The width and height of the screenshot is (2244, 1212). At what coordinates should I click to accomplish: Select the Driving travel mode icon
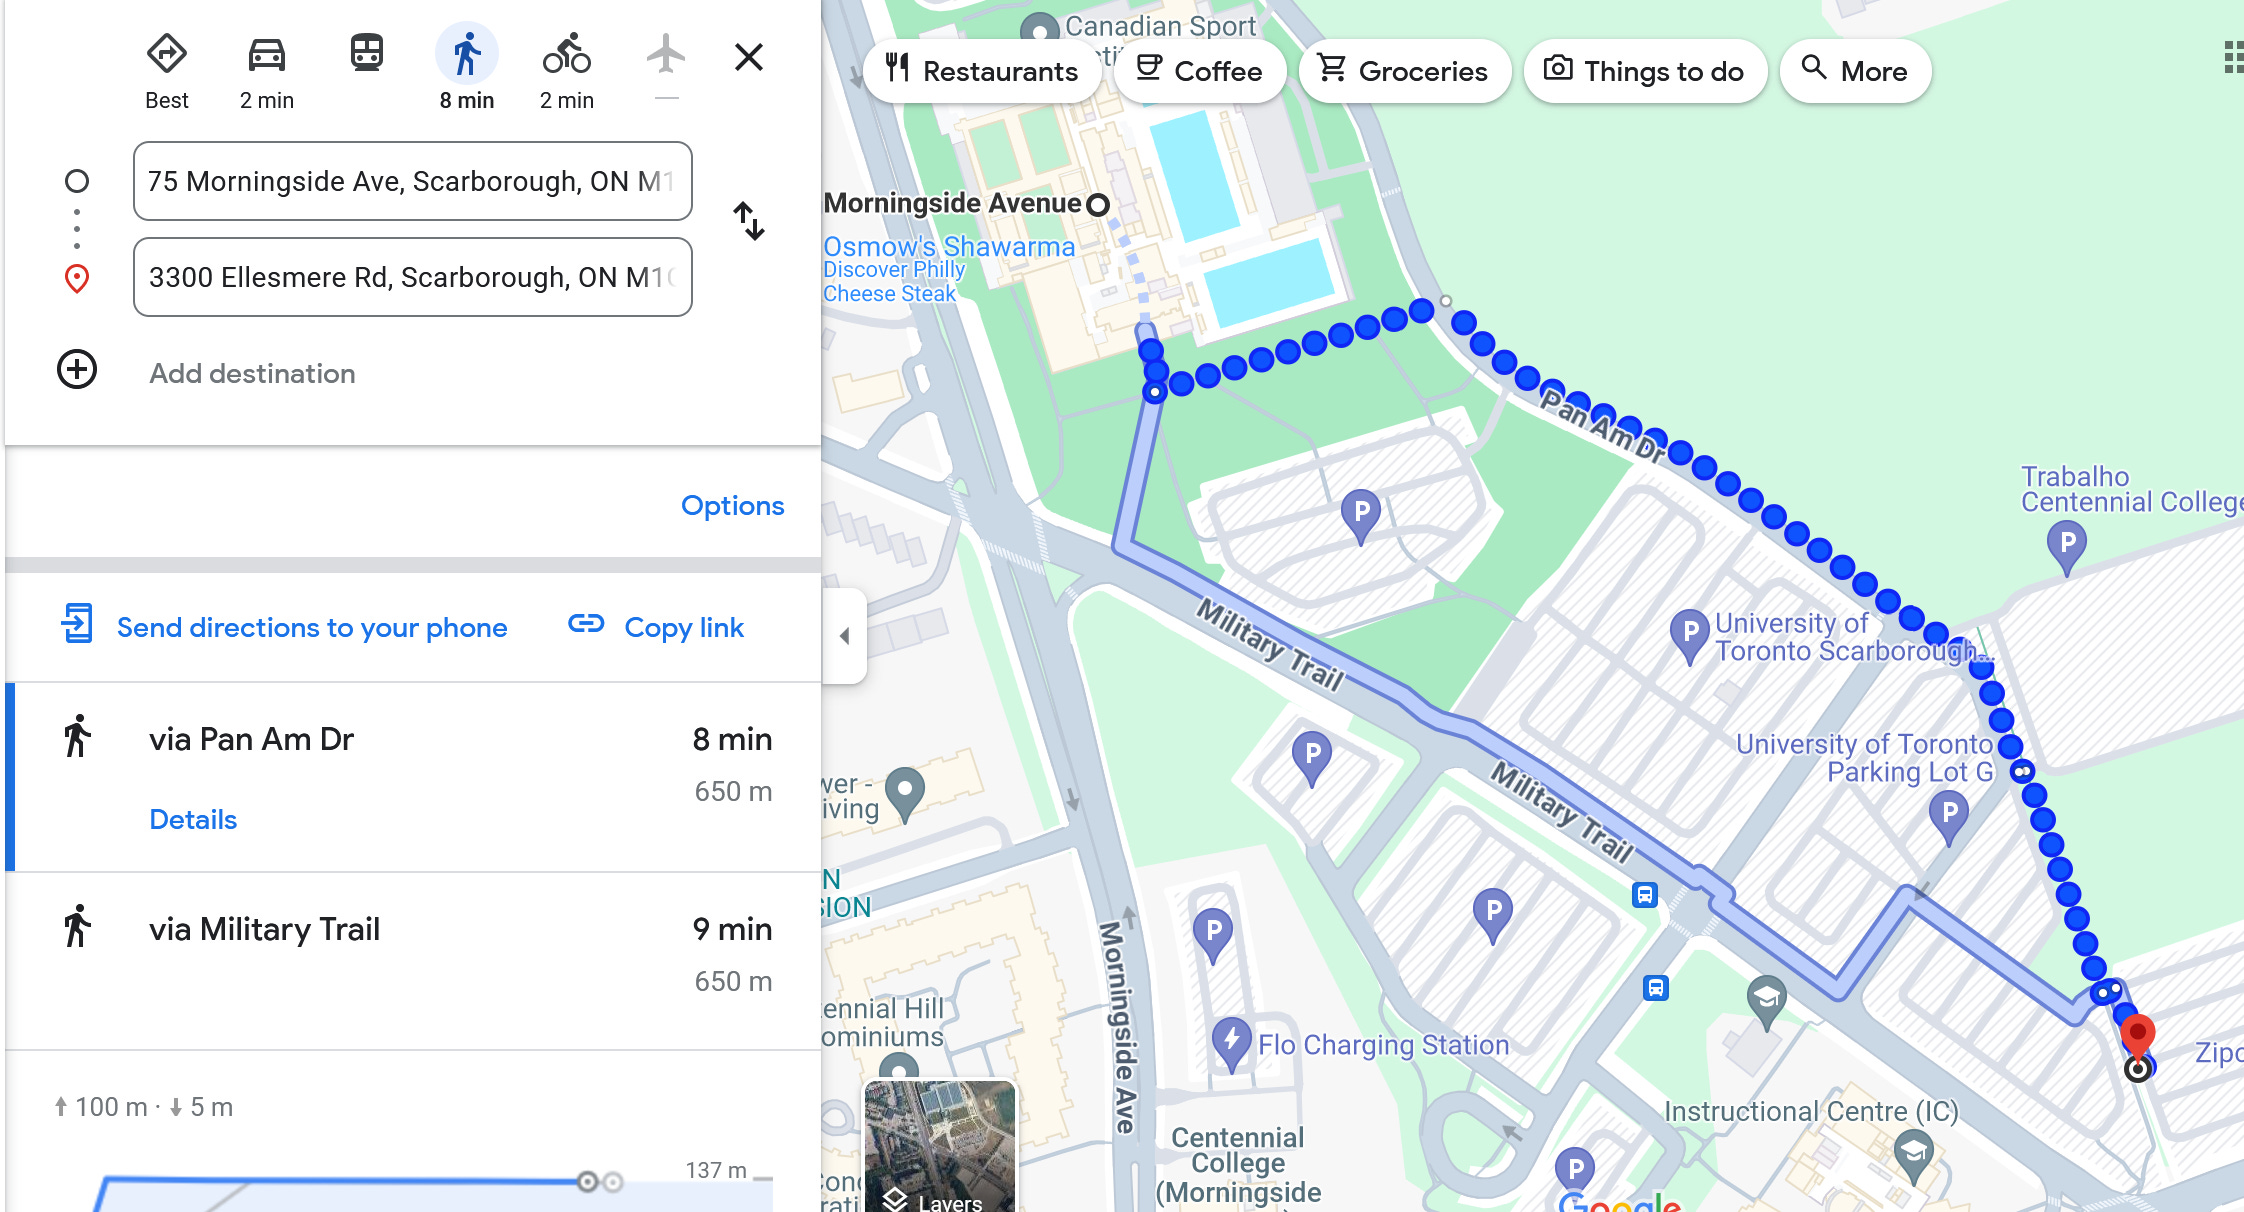(x=267, y=54)
